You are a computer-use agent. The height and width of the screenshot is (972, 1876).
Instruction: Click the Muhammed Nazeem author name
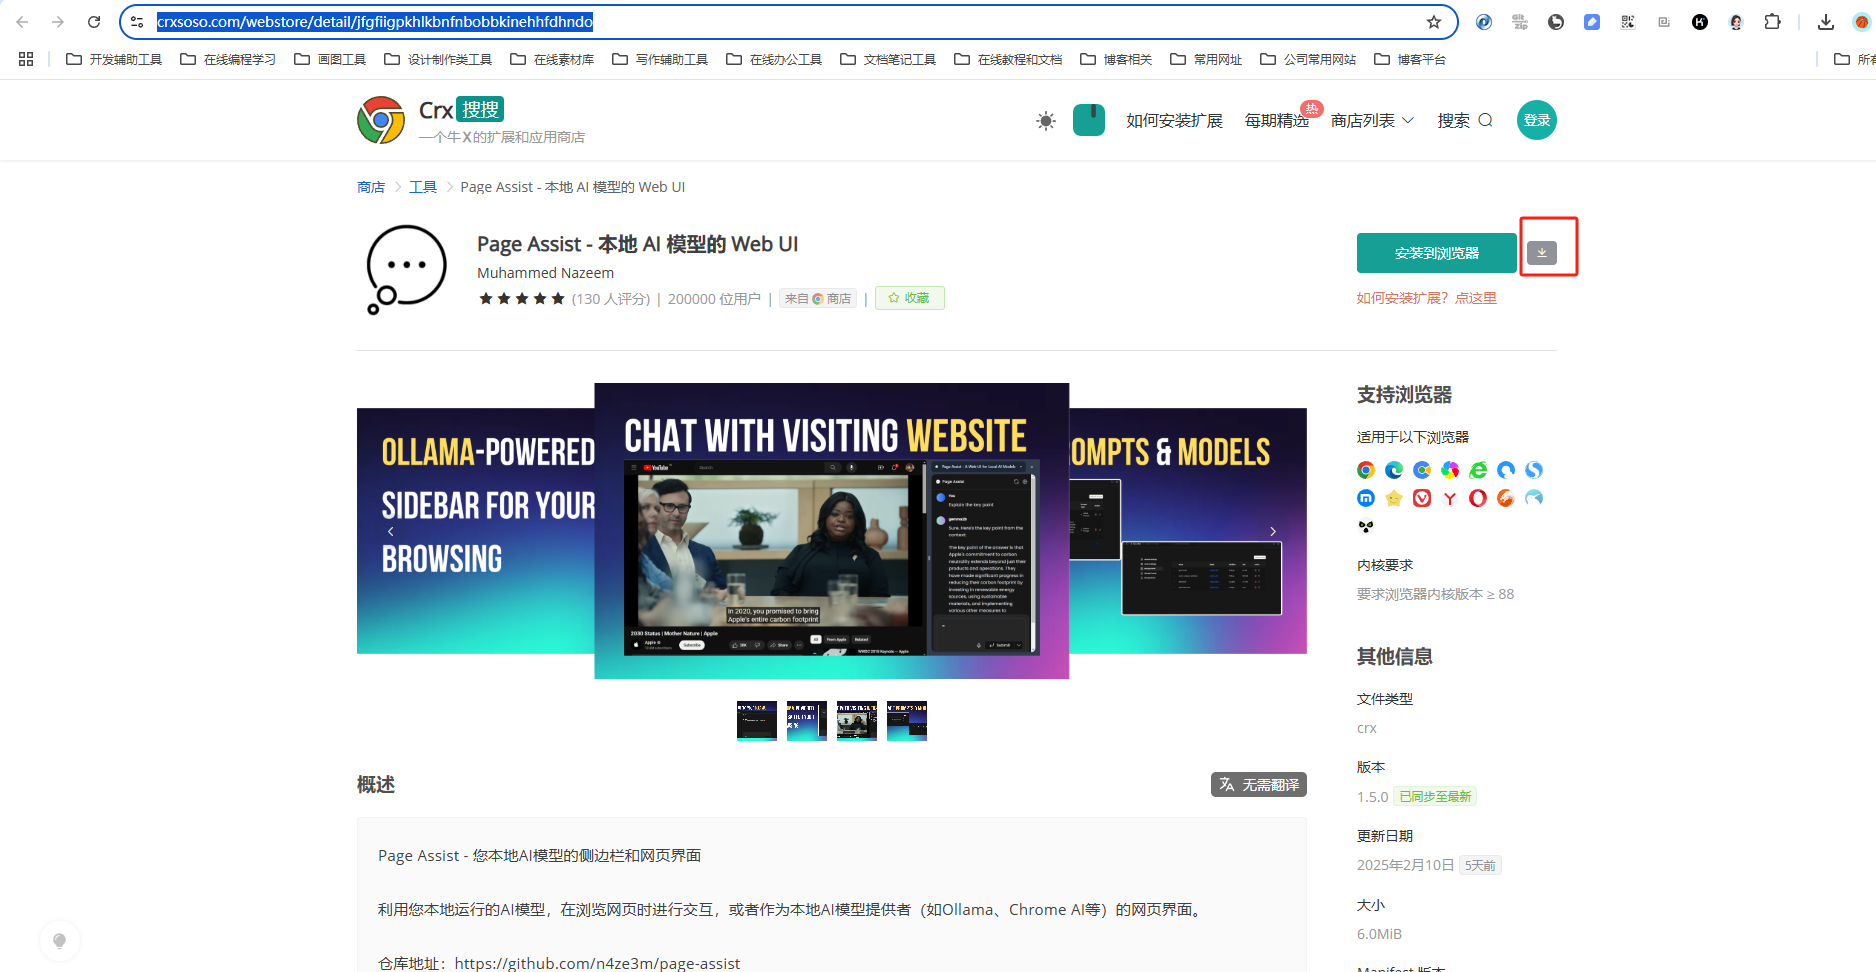(545, 273)
